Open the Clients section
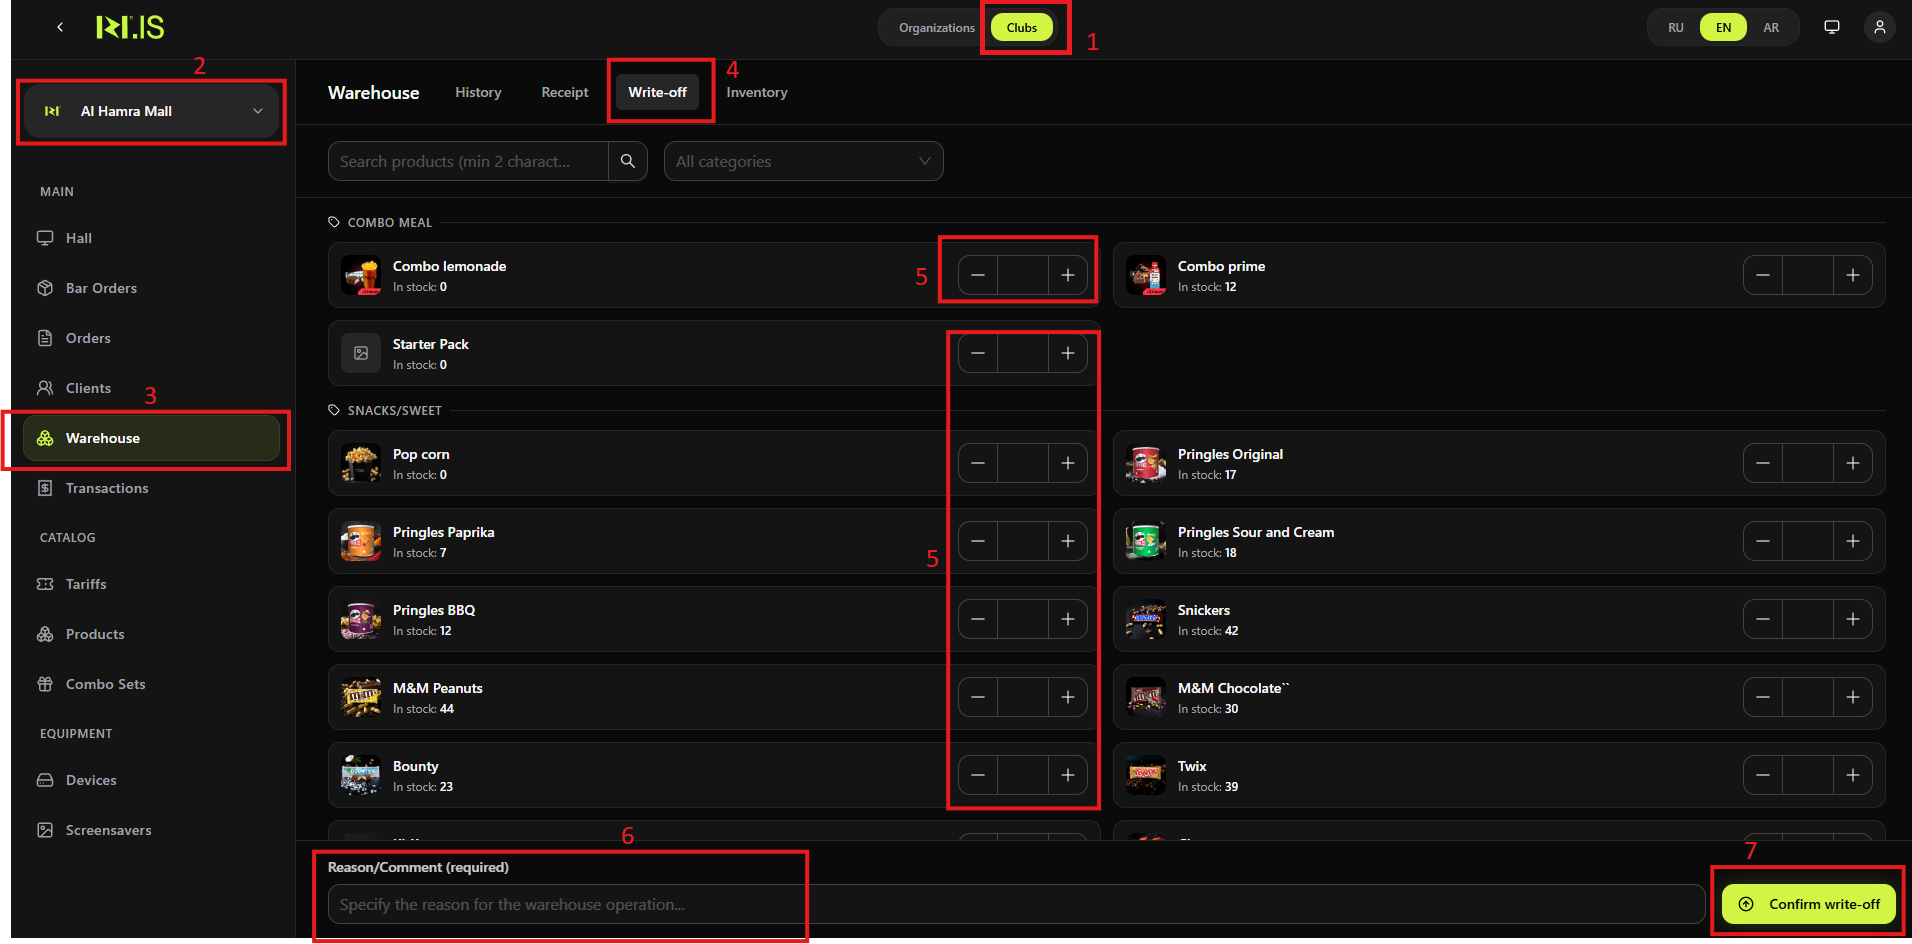This screenshot has height=944, width=1912. (x=88, y=388)
